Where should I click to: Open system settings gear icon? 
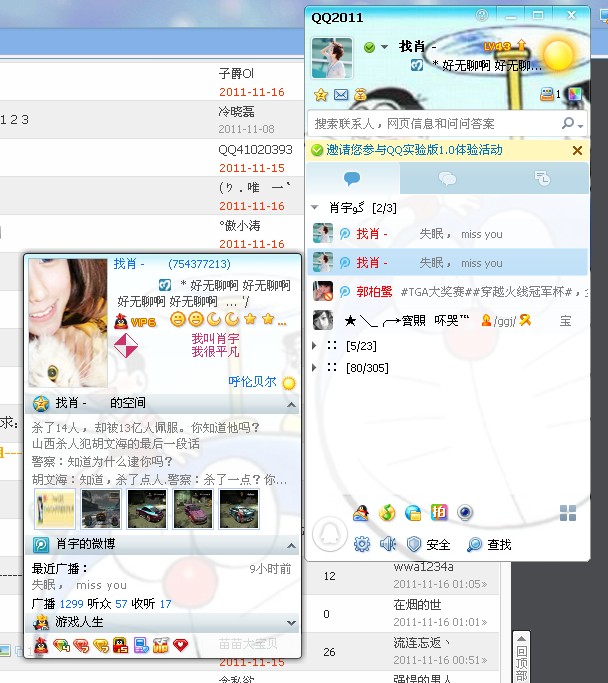click(x=362, y=544)
